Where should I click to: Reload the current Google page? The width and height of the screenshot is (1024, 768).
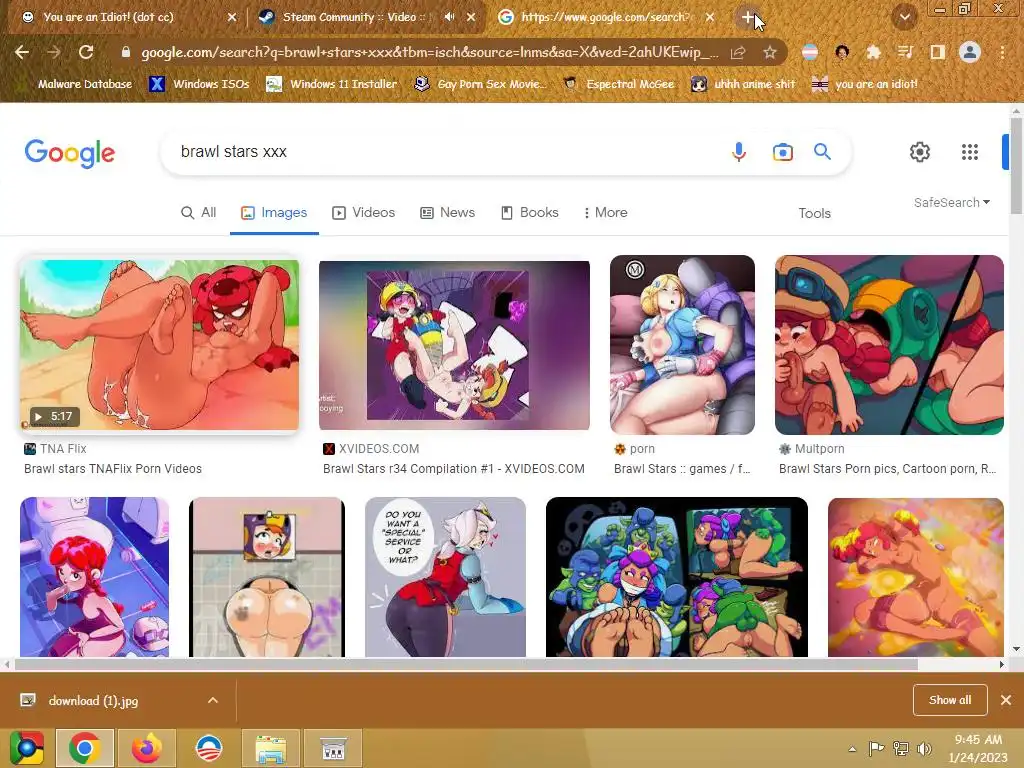86,52
